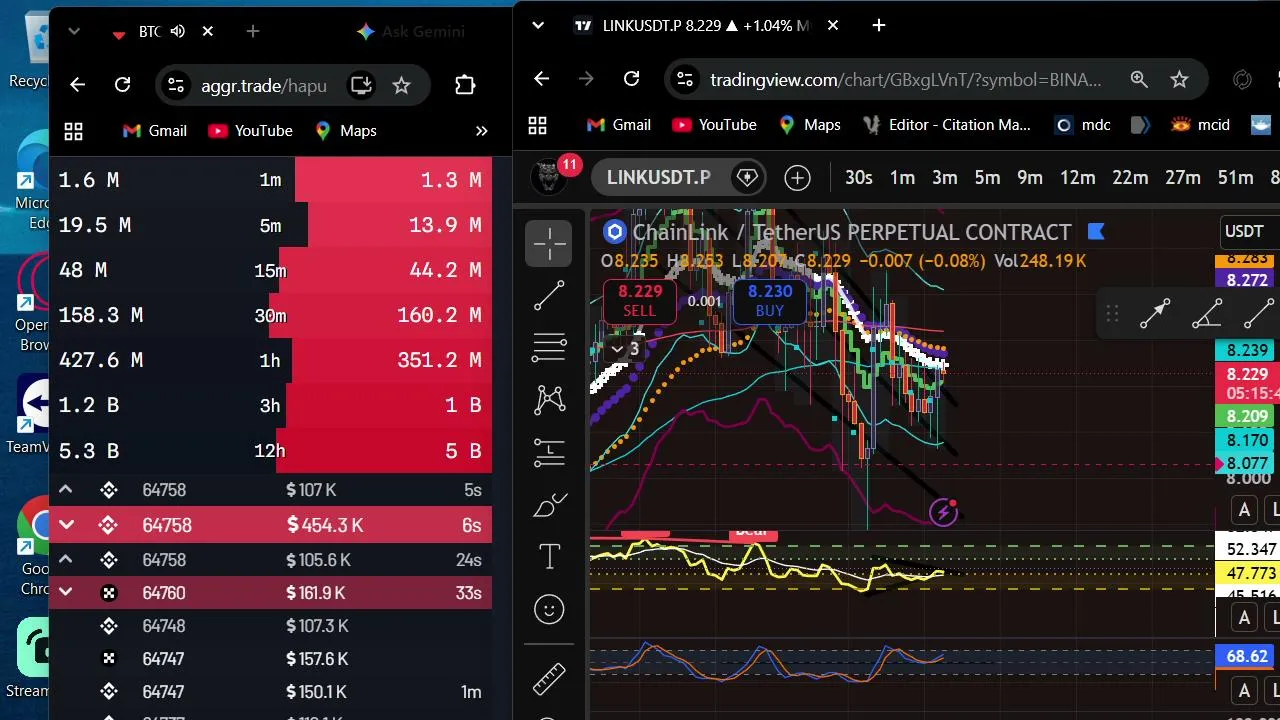1280x720 pixels.
Task: Open the tab search chevron in aggr.trade window
Action: tap(74, 31)
